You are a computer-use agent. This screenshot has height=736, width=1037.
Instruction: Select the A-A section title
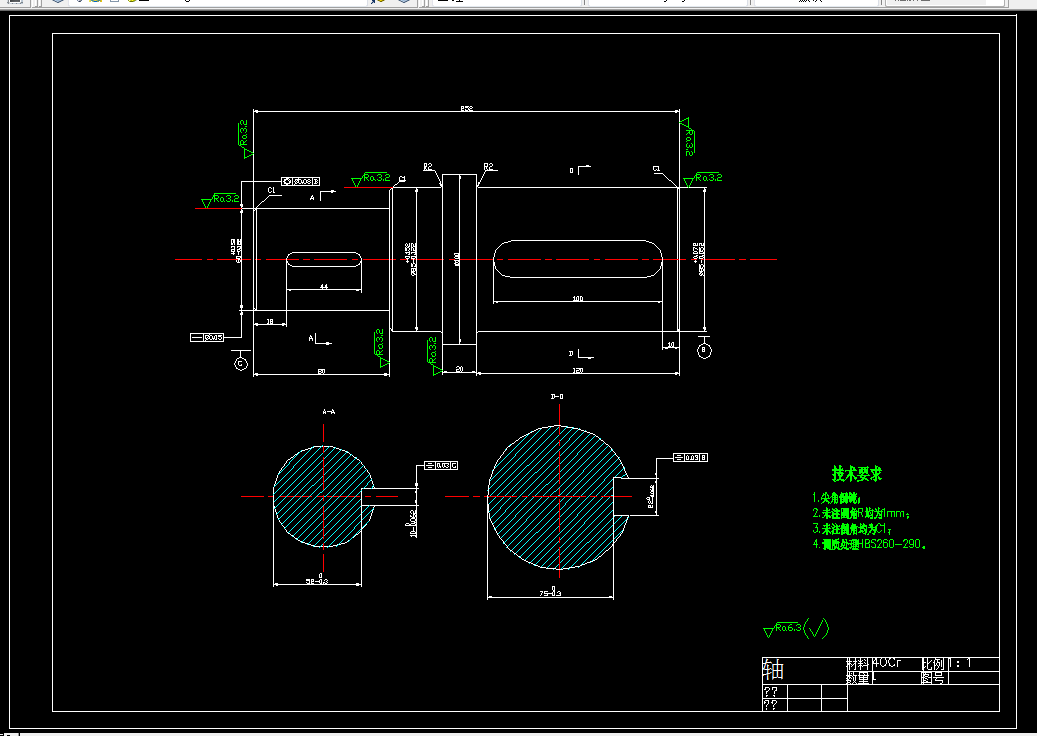pos(329,411)
